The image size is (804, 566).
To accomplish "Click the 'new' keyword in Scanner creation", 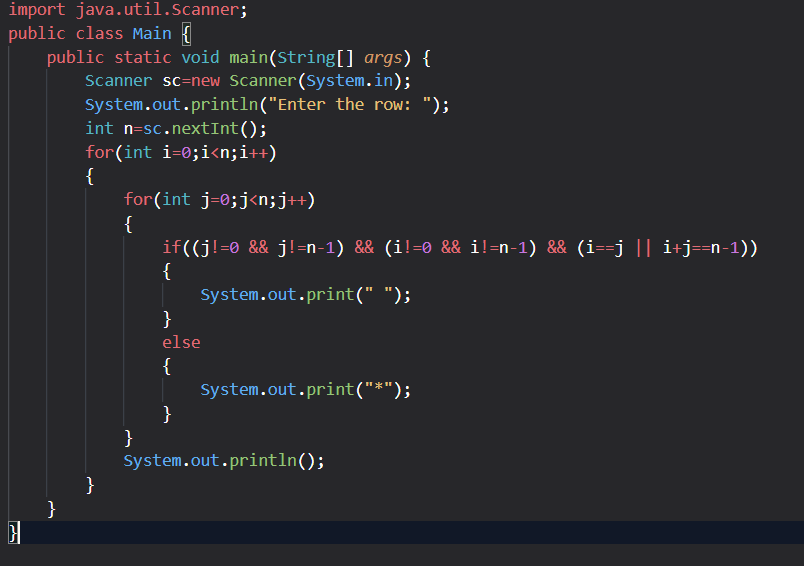I will (205, 81).
